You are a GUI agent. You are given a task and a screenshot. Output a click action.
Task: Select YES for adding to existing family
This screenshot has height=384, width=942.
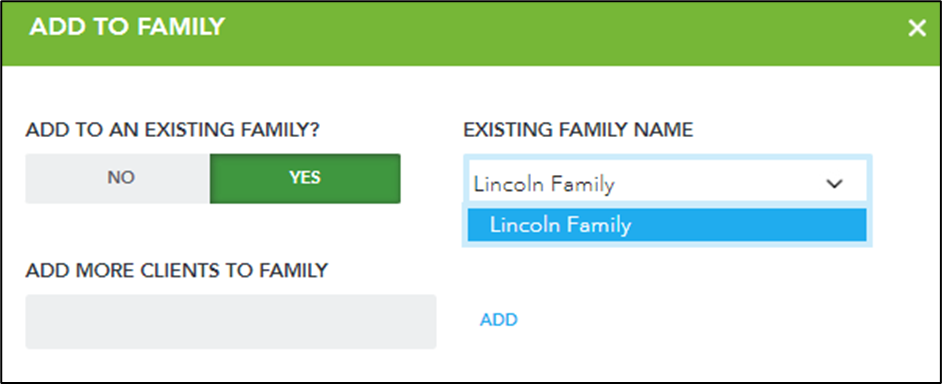(305, 178)
